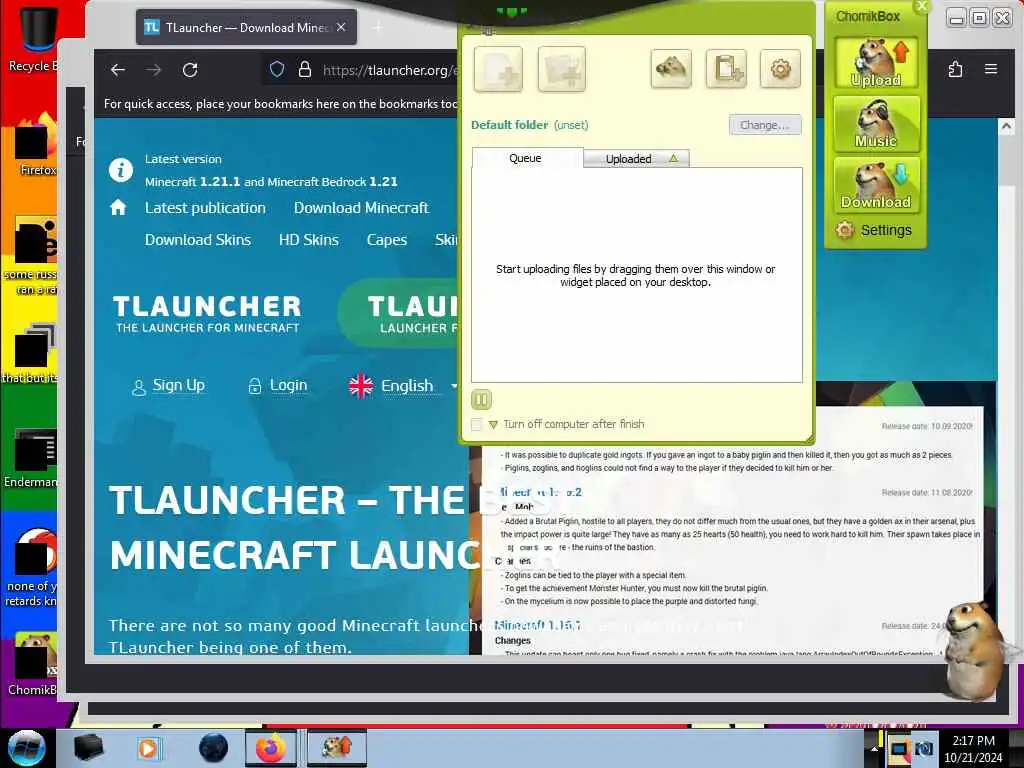Open media player in taskbar
Viewport: 1024px width, 768px height.
click(x=149, y=748)
